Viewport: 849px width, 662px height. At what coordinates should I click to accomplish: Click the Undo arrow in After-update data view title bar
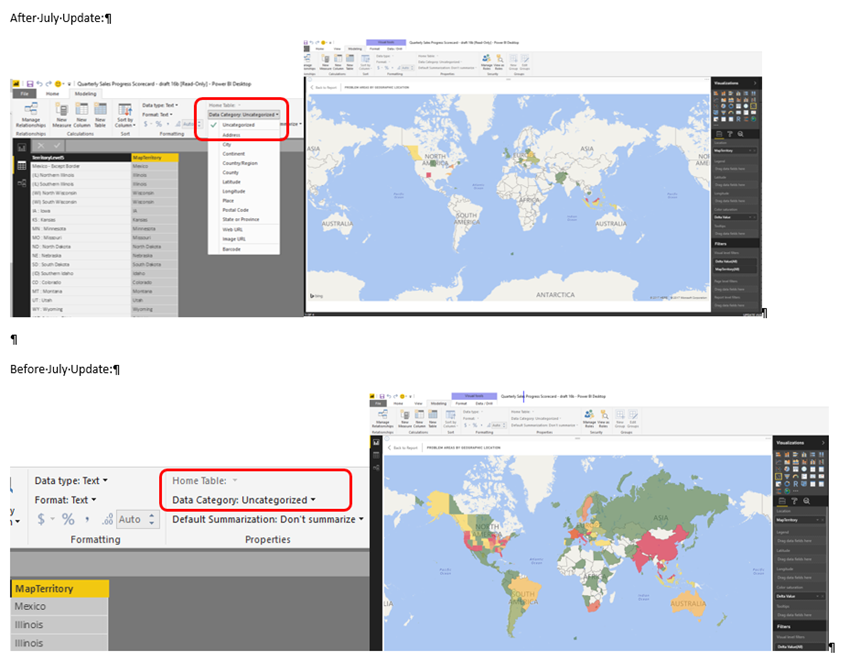pos(39,84)
